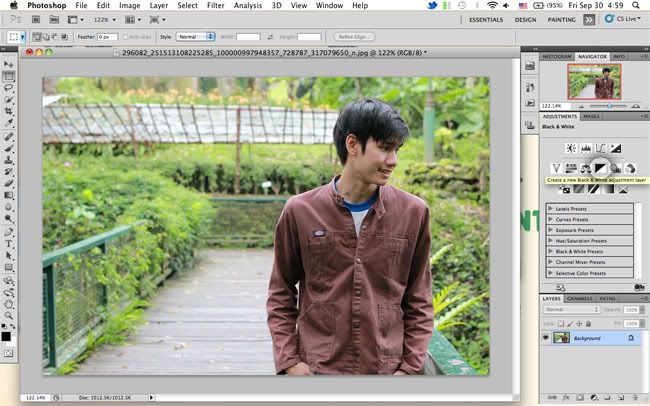
Task: Open the Style dropdown in options bar
Action: (195, 37)
